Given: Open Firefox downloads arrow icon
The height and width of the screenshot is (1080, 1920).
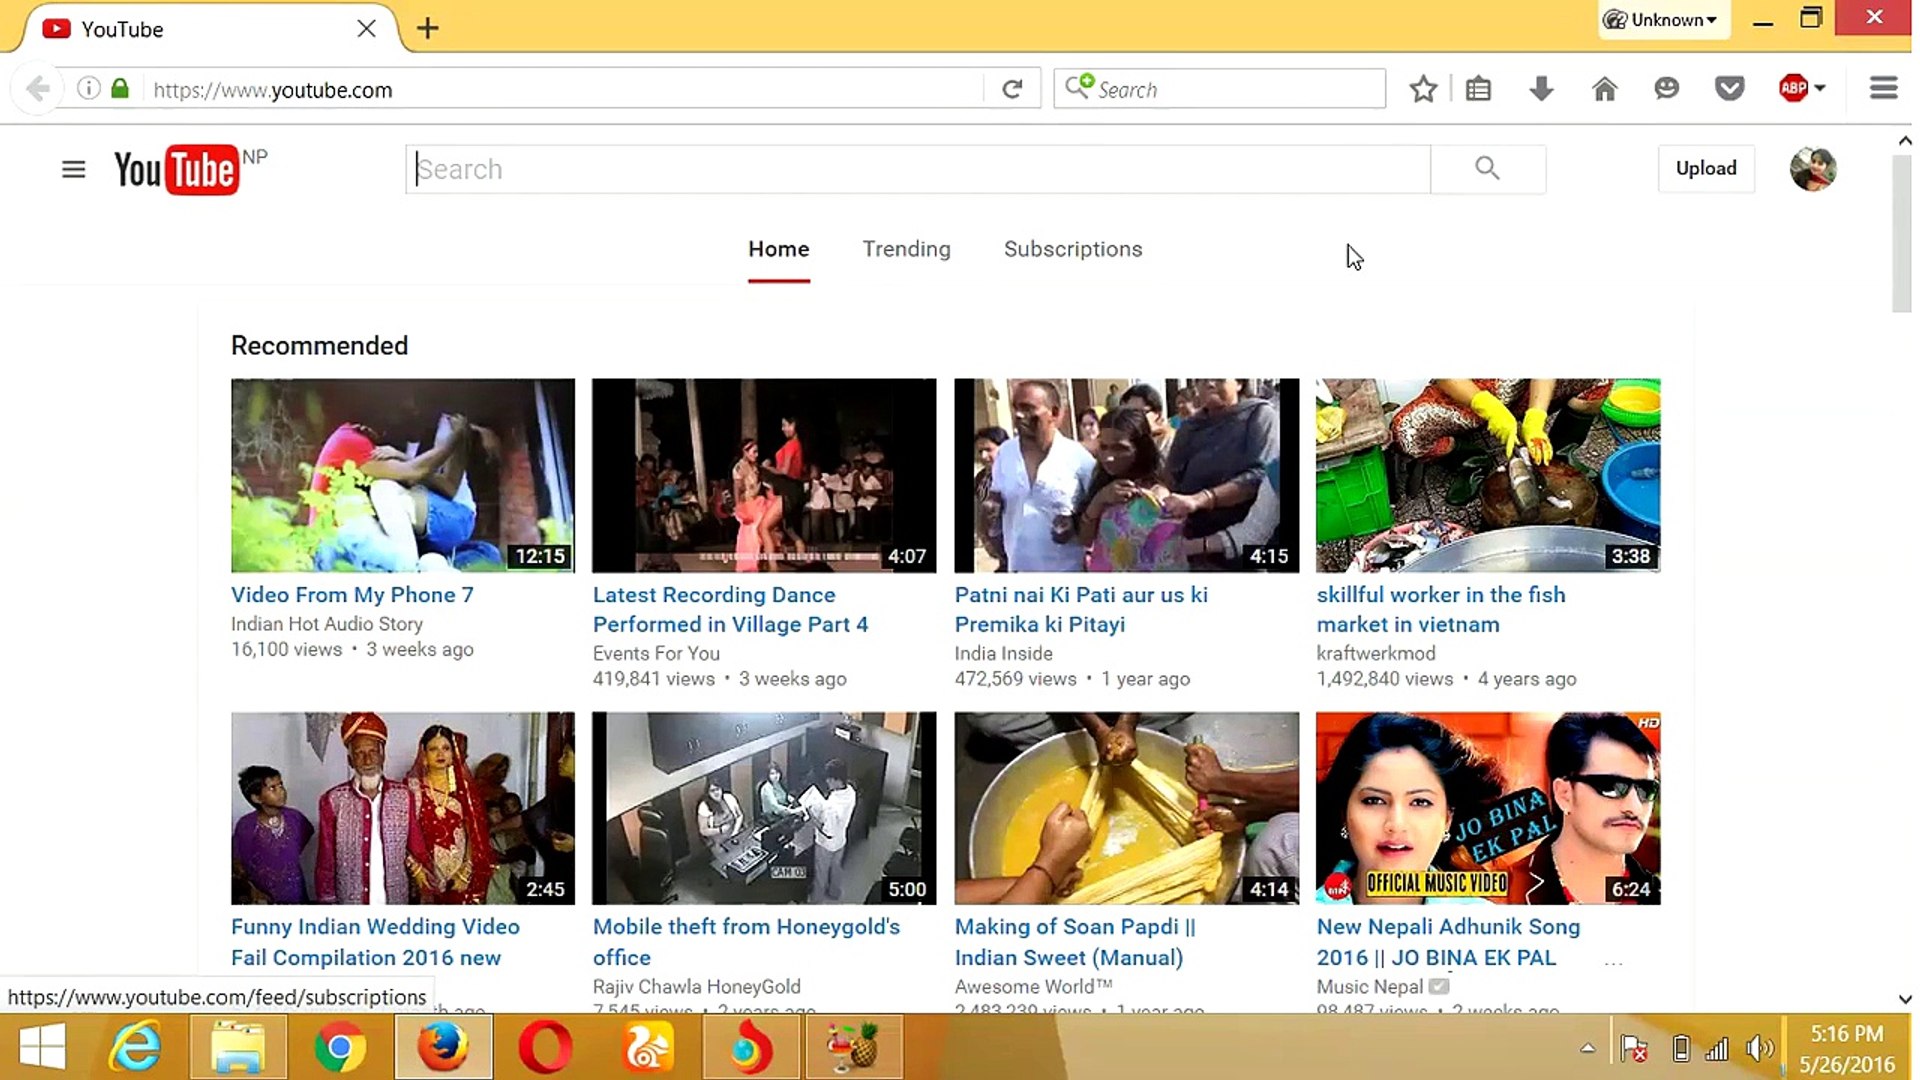Looking at the screenshot, I should click(1541, 89).
